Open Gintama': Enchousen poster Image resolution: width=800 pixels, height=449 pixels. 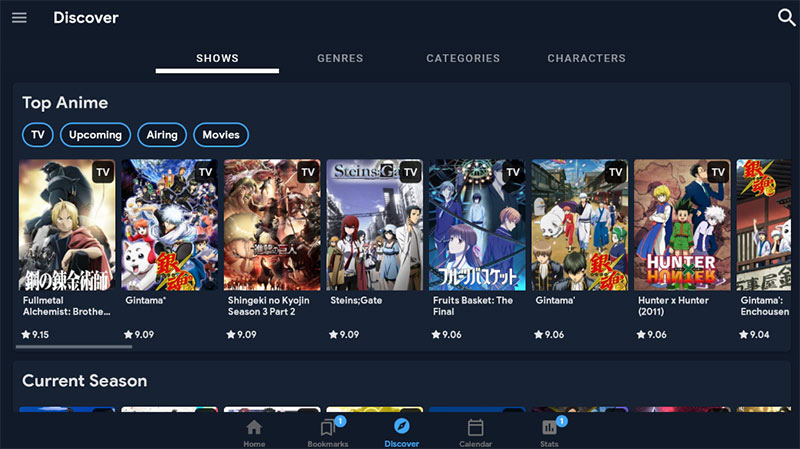tap(764, 225)
